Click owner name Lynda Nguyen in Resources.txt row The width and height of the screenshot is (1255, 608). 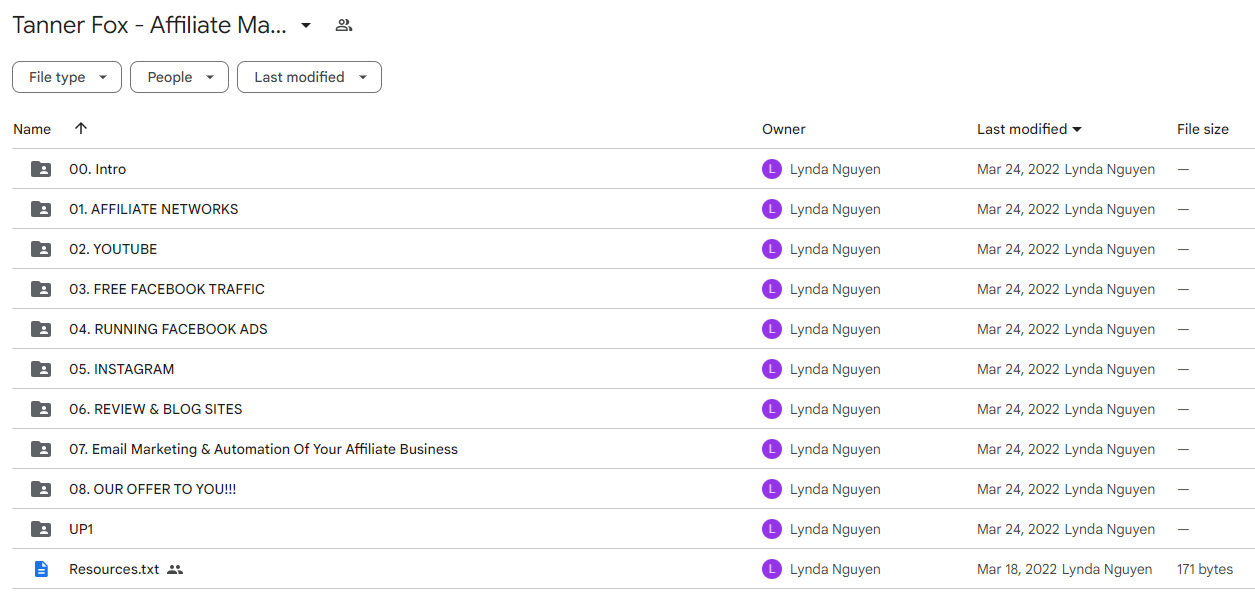(835, 569)
